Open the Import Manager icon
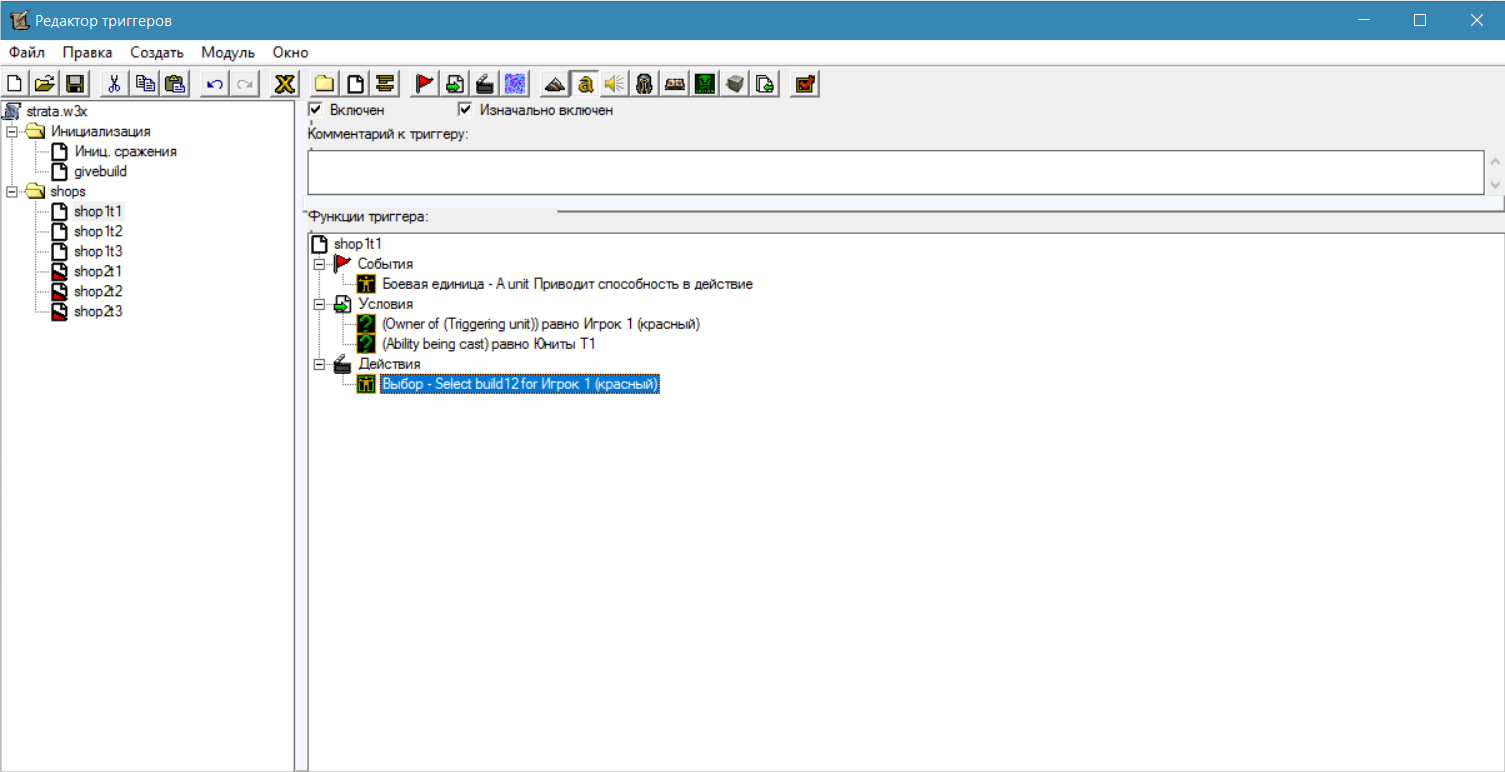The width and height of the screenshot is (1505, 772). pos(765,84)
